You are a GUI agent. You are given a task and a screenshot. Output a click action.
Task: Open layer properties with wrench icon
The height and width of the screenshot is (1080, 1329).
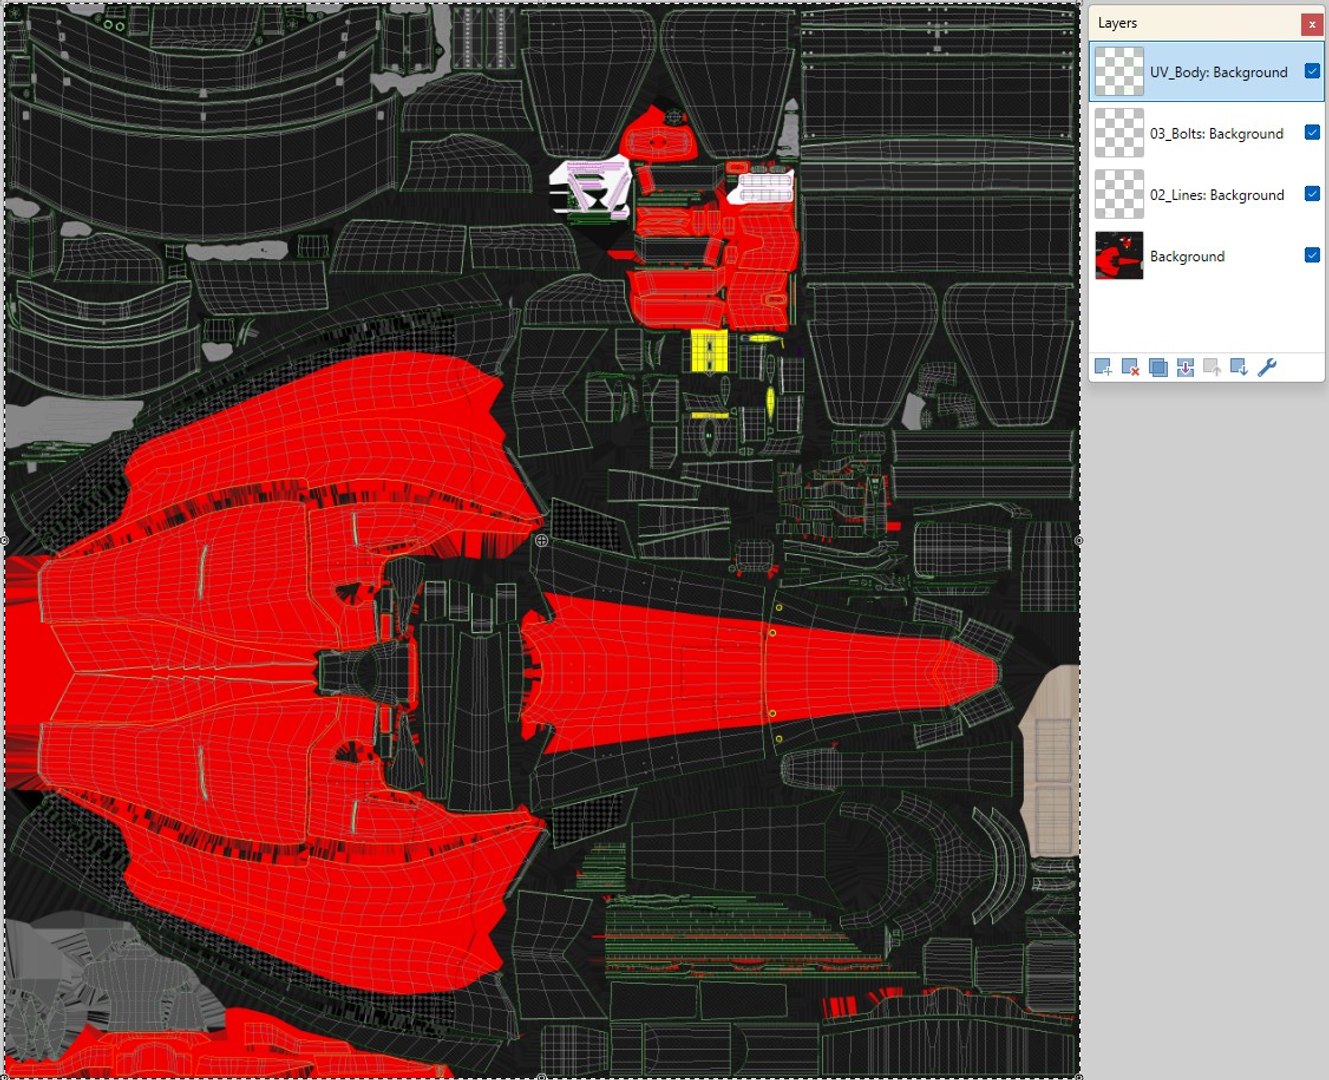(1267, 367)
